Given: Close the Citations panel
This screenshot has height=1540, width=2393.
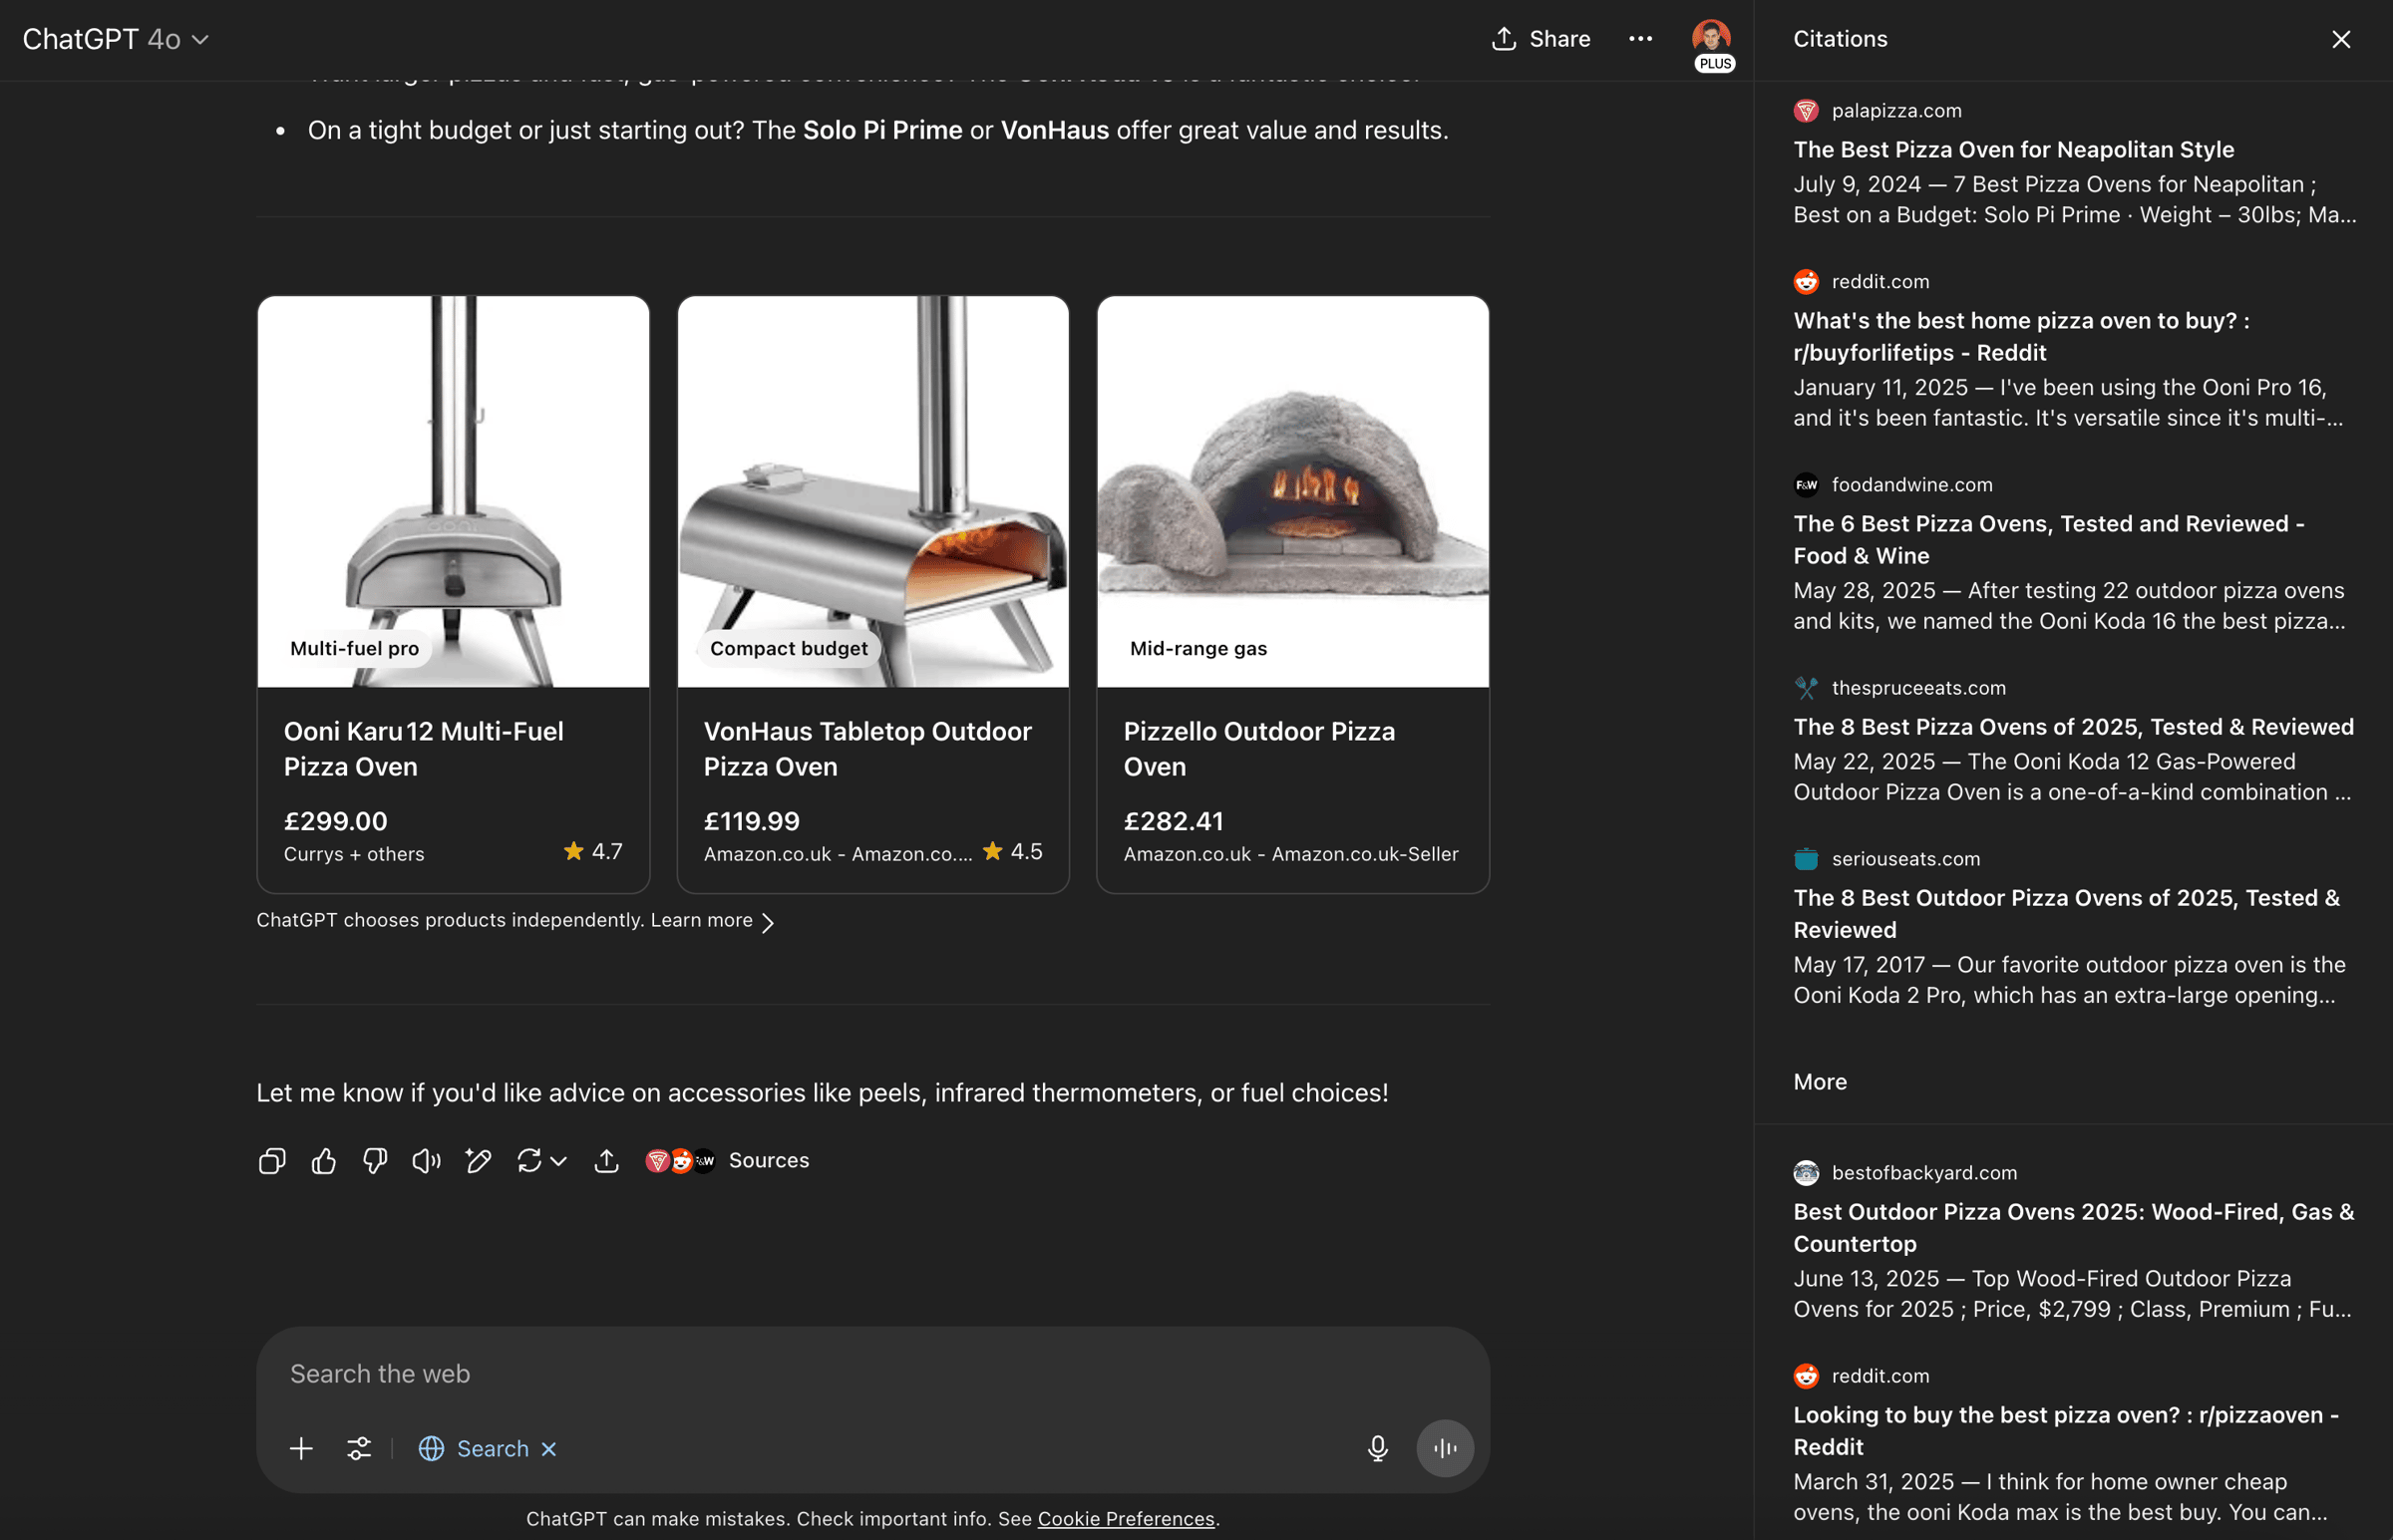Looking at the screenshot, I should coord(2341,39).
